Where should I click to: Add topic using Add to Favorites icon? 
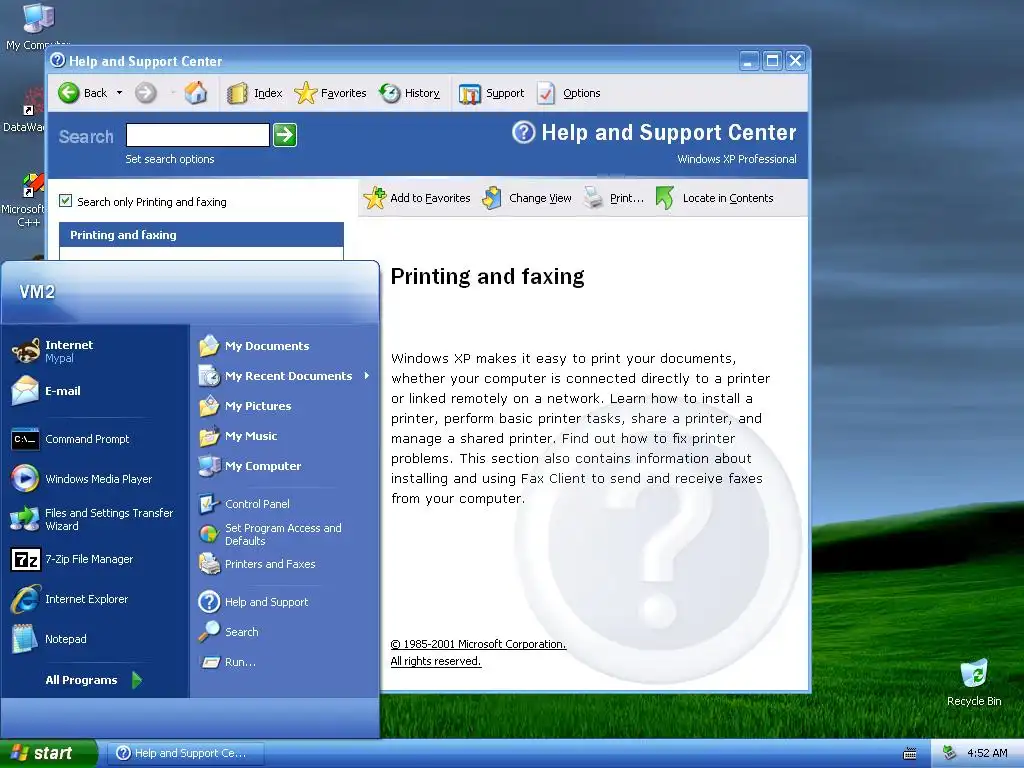point(375,198)
